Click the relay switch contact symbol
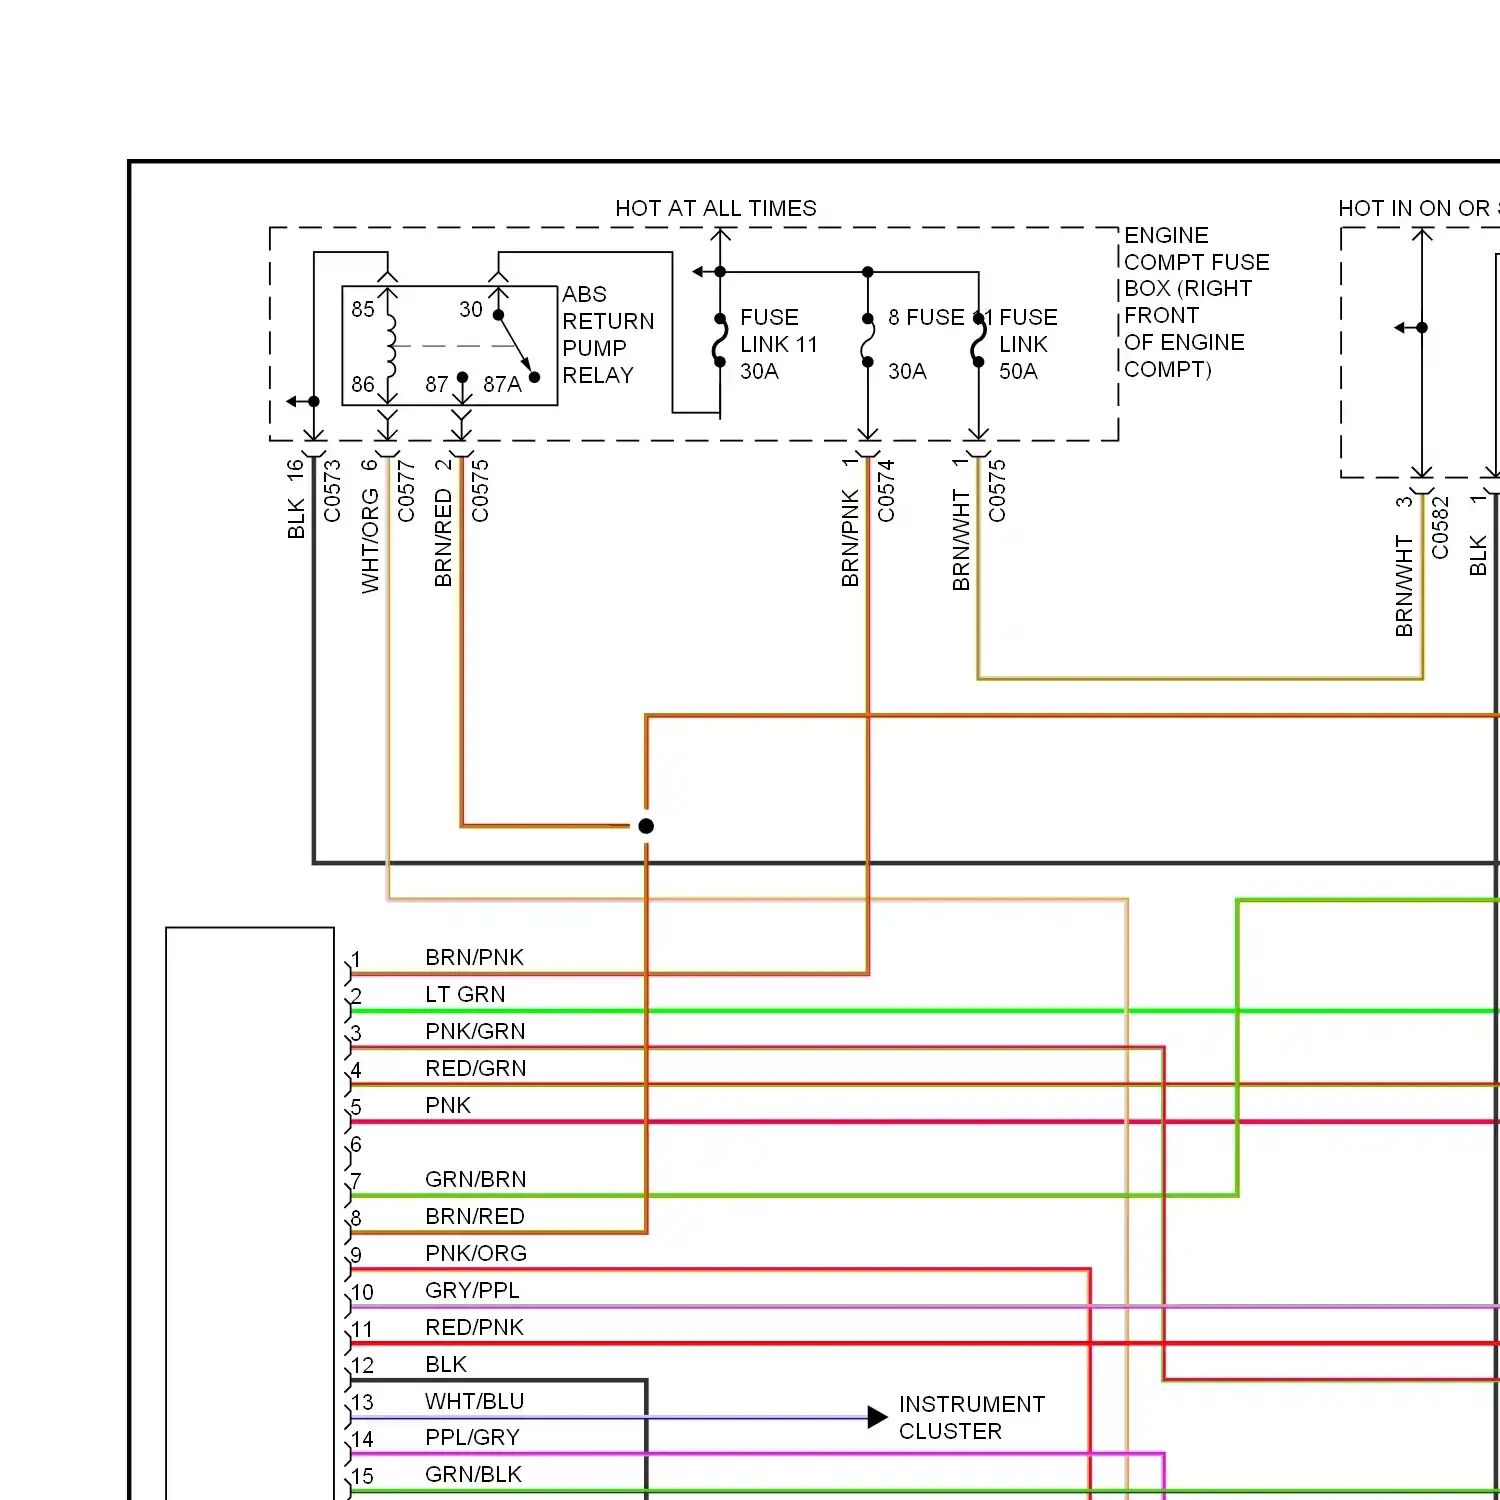This screenshot has height=1500, width=1500. tap(516, 346)
